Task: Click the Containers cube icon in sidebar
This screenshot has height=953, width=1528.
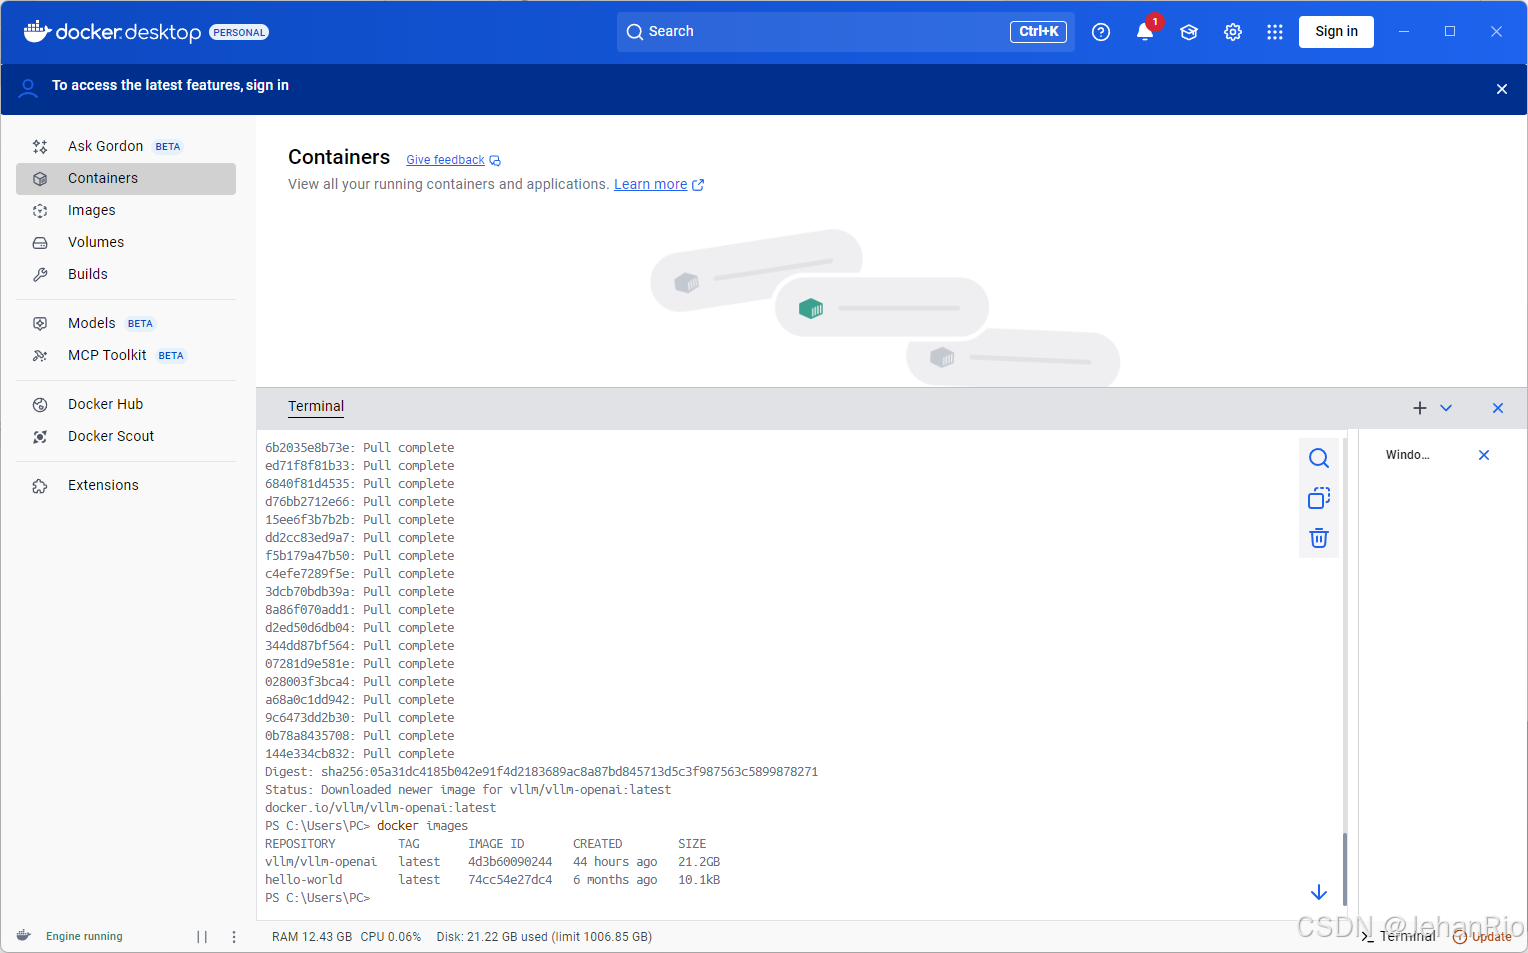Action: click(x=40, y=178)
